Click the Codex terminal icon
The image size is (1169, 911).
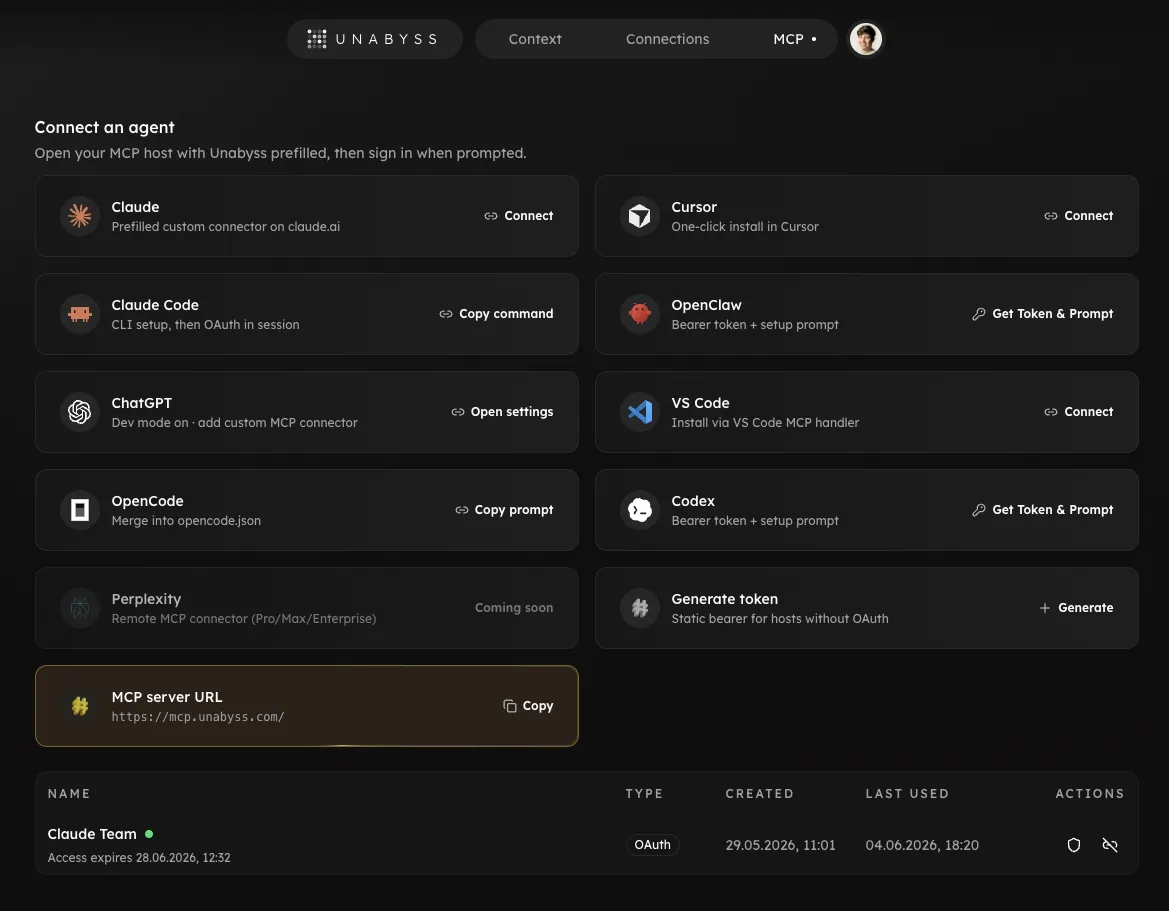coord(640,510)
